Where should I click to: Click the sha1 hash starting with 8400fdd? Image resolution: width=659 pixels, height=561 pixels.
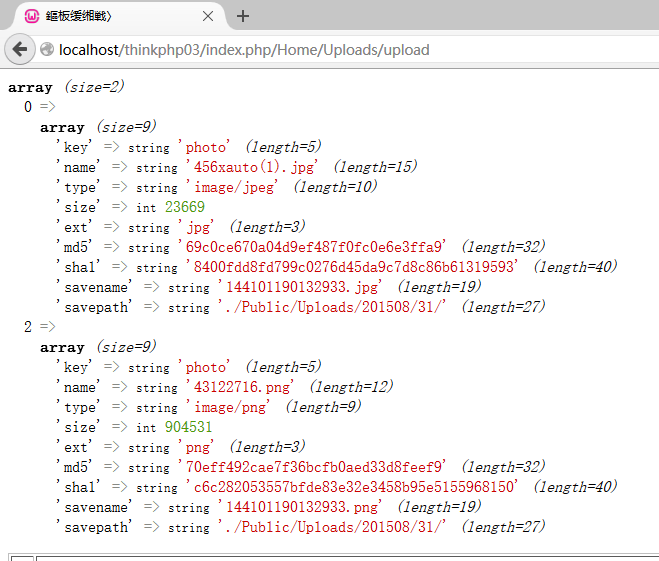(x=354, y=267)
